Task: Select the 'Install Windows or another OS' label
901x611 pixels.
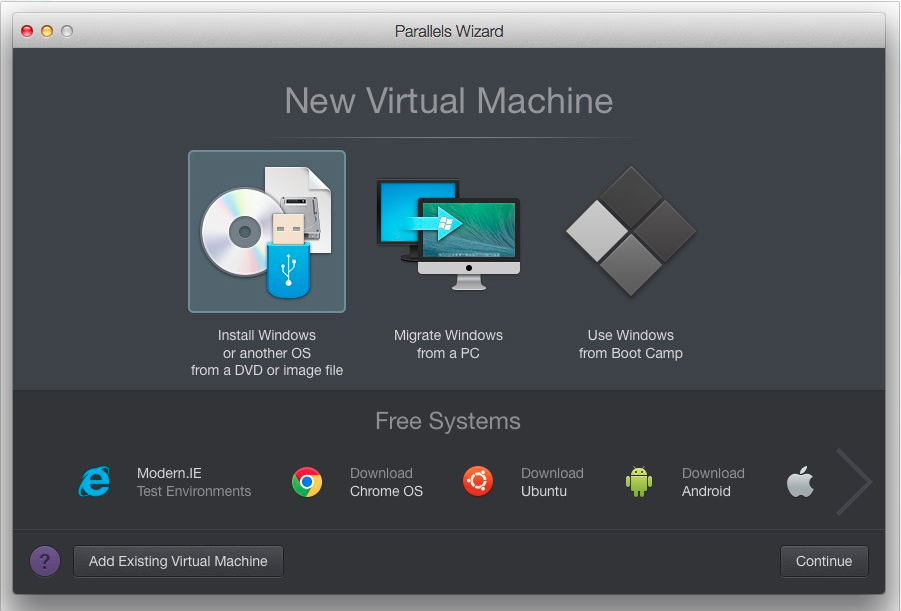Action: click(267, 353)
